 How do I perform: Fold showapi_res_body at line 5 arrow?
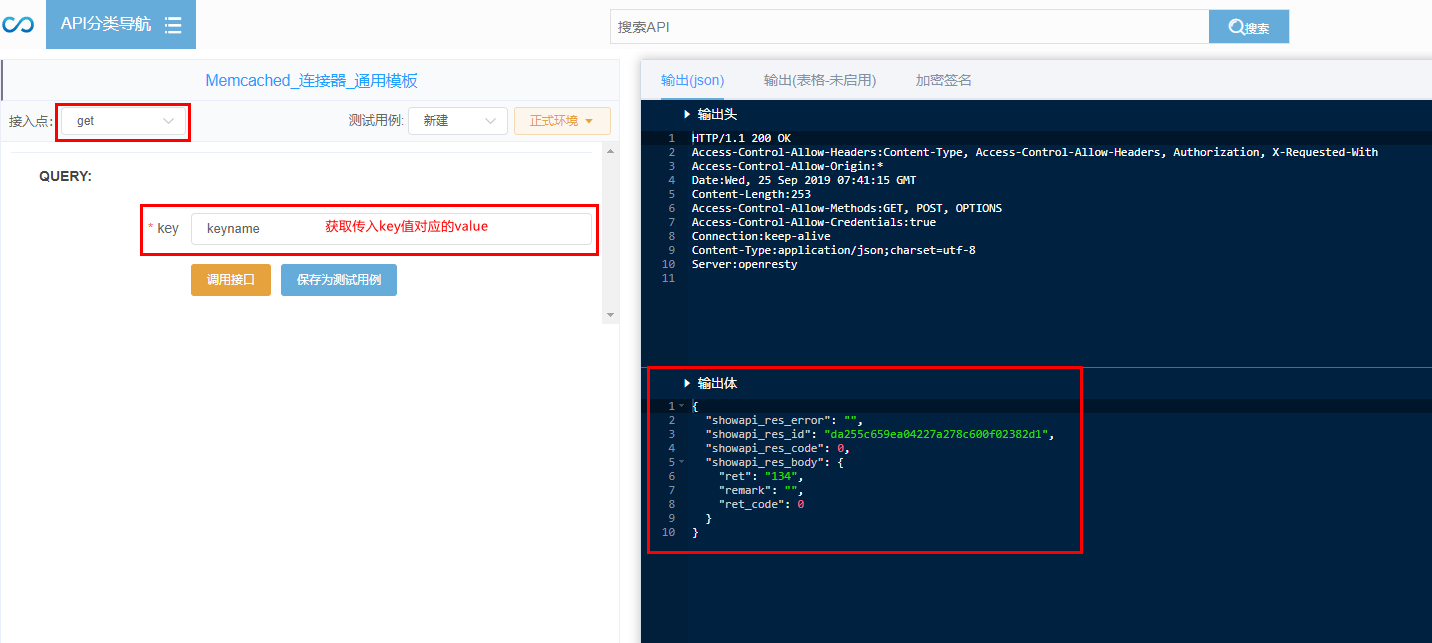(x=681, y=463)
